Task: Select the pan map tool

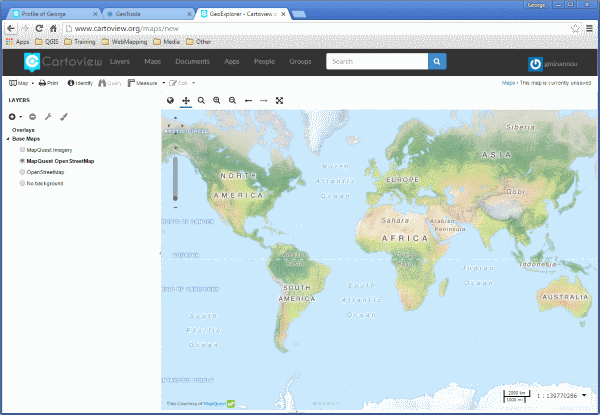Action: [x=186, y=100]
